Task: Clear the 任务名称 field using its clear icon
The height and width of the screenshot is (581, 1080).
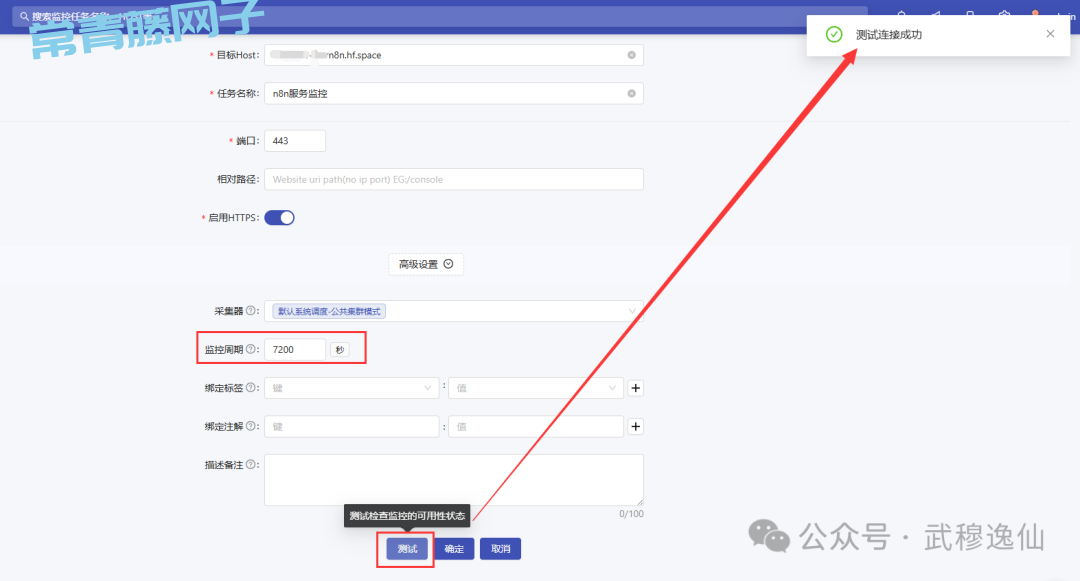Action: tap(631, 93)
